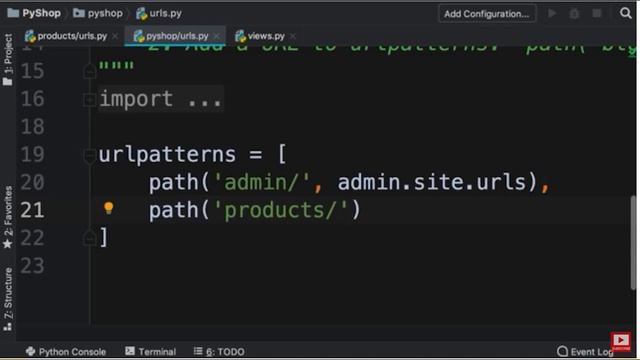Click the folded import ... text
Screen dimensions: 640x360
tap(160, 99)
